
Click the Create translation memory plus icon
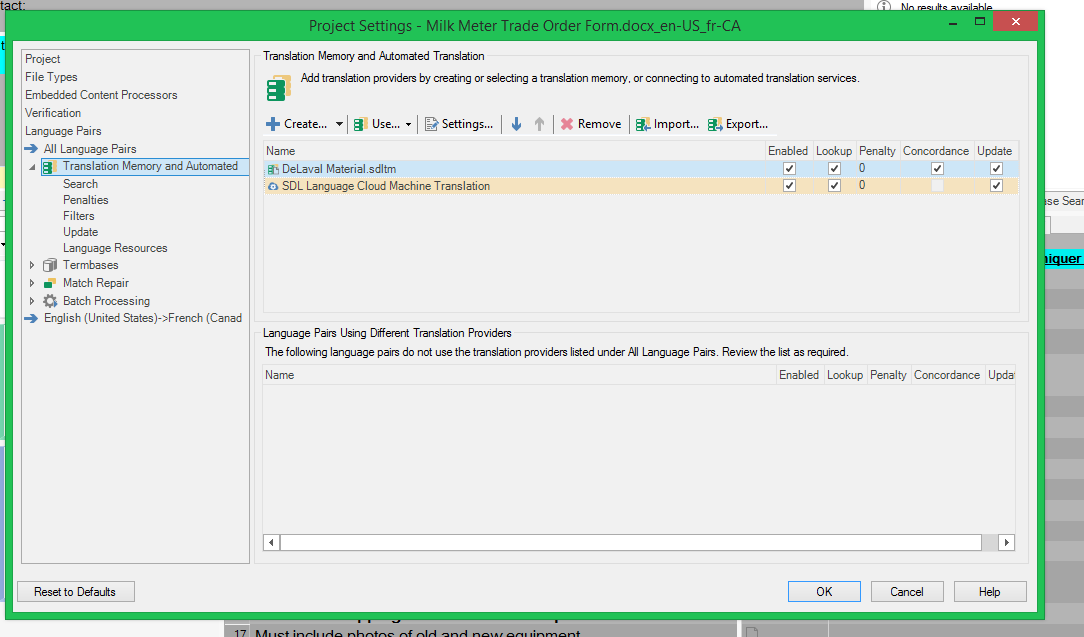click(x=273, y=124)
